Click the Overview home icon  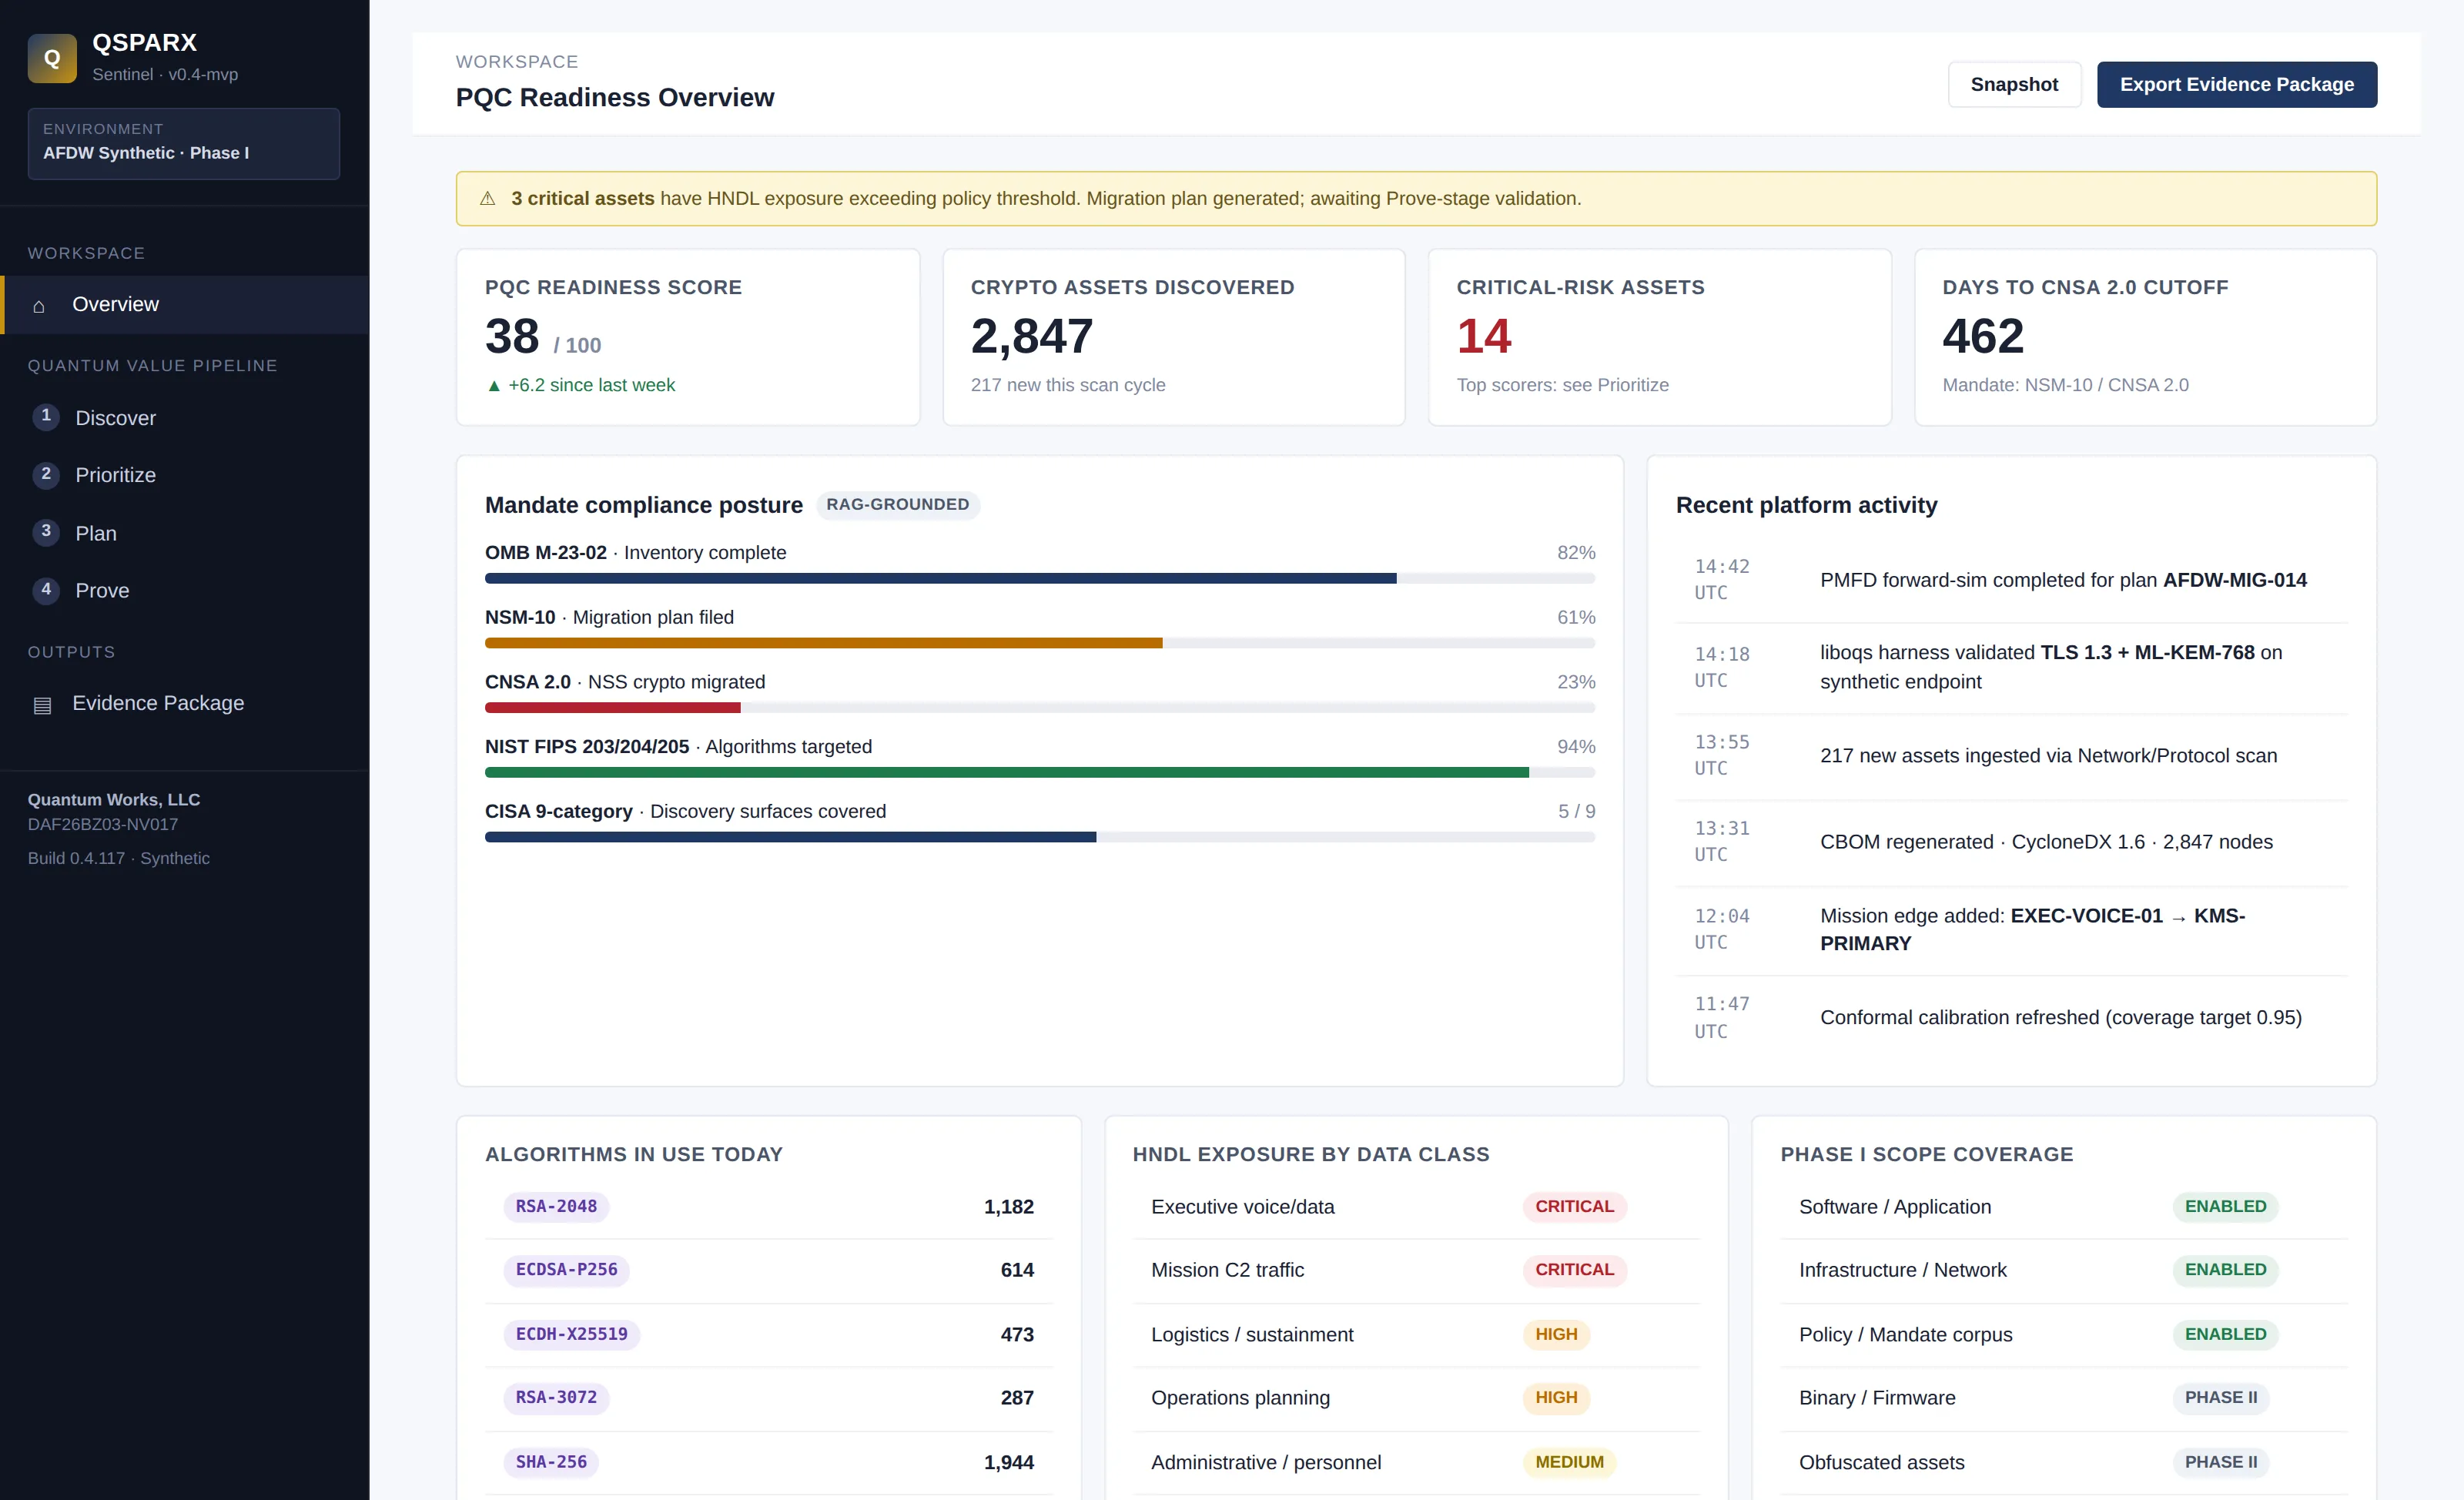tap(39, 306)
